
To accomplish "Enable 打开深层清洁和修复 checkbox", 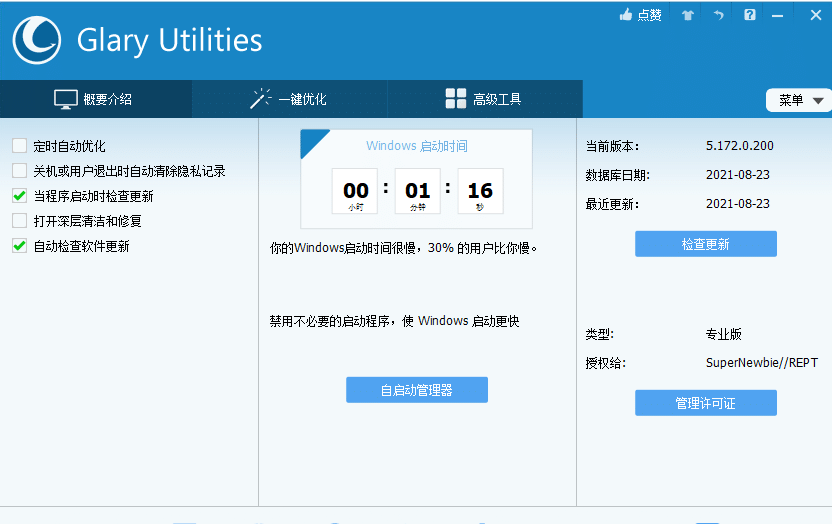I will pos(20,221).
